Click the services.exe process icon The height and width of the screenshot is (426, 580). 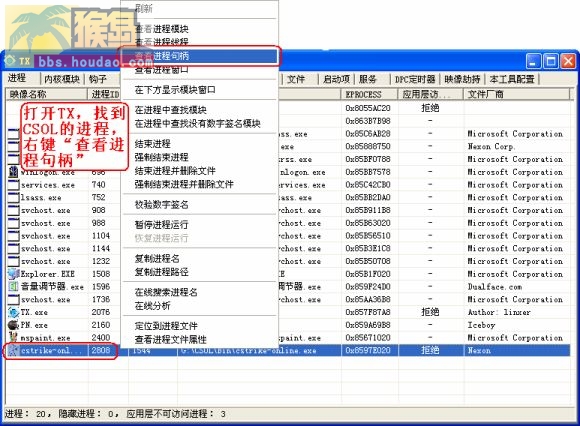13,185
